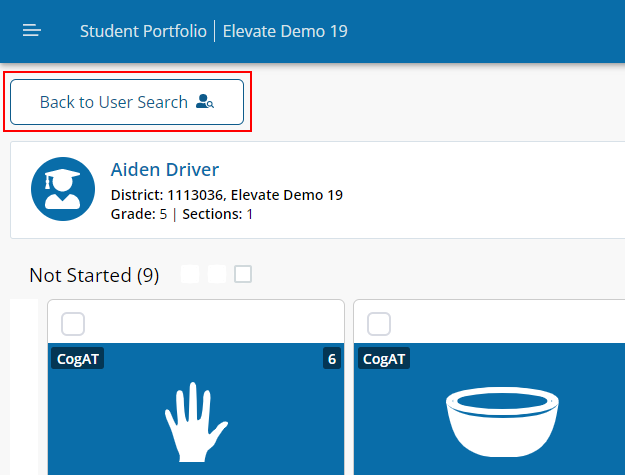Click the hand icon on first CogAT card
625x475 pixels.
click(x=196, y=422)
